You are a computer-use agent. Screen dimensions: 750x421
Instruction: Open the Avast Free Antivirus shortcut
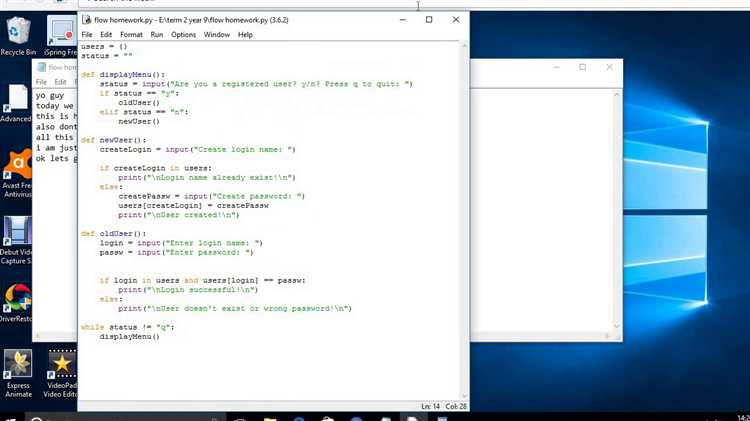tap(18, 173)
